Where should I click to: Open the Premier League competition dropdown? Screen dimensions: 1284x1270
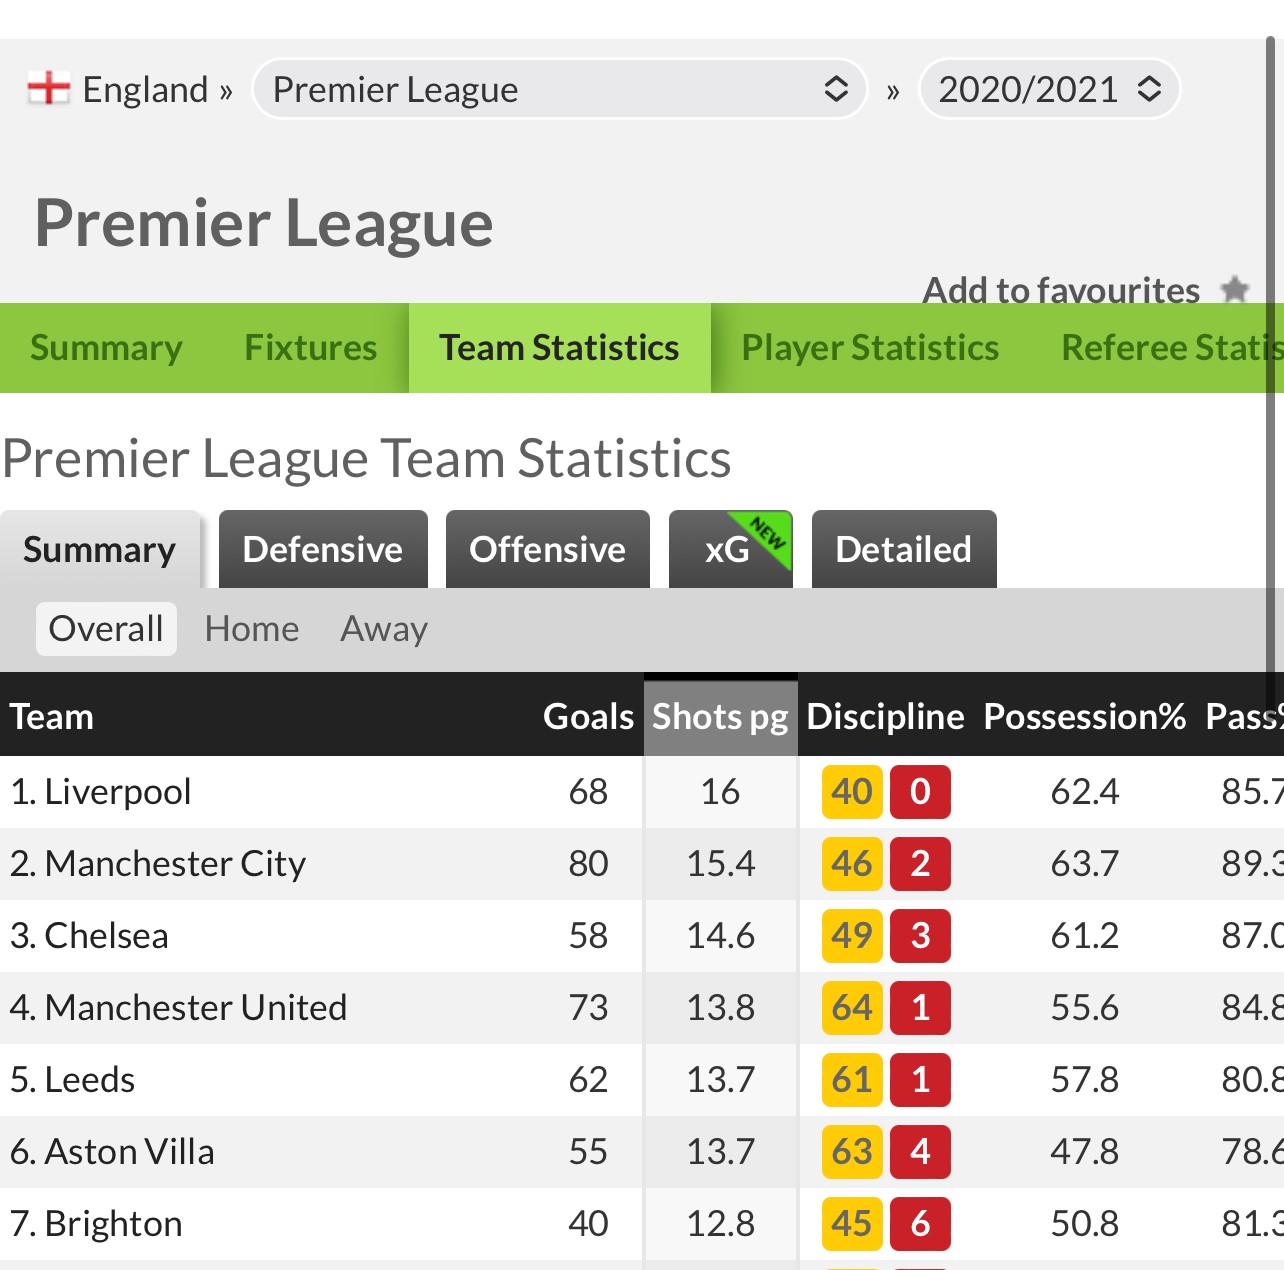560,89
